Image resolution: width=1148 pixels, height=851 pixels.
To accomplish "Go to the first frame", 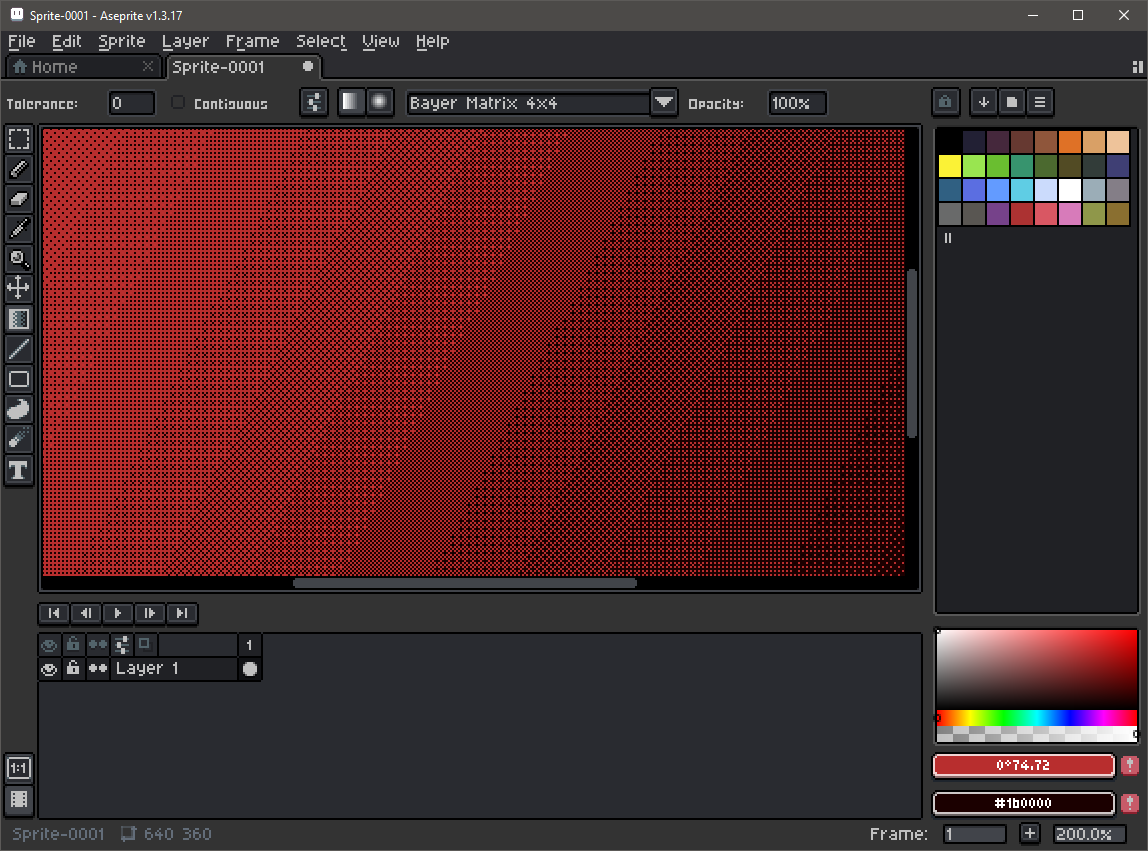I will [53, 613].
